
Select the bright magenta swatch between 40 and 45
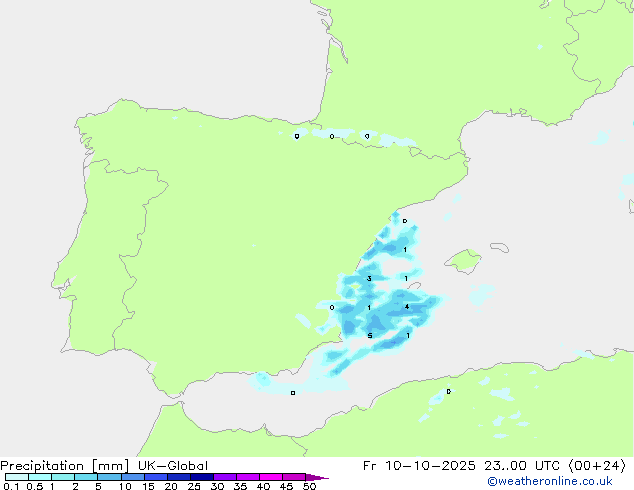coord(271,477)
